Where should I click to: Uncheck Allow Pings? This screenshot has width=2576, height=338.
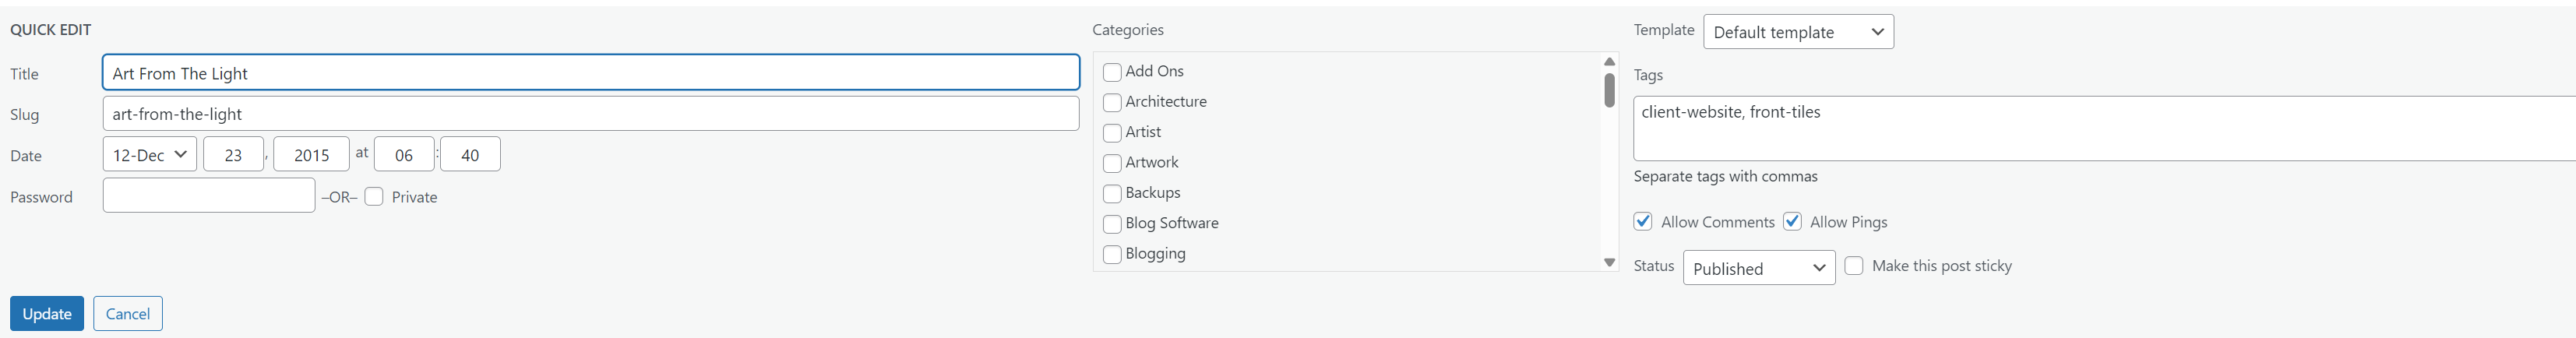(x=1792, y=221)
